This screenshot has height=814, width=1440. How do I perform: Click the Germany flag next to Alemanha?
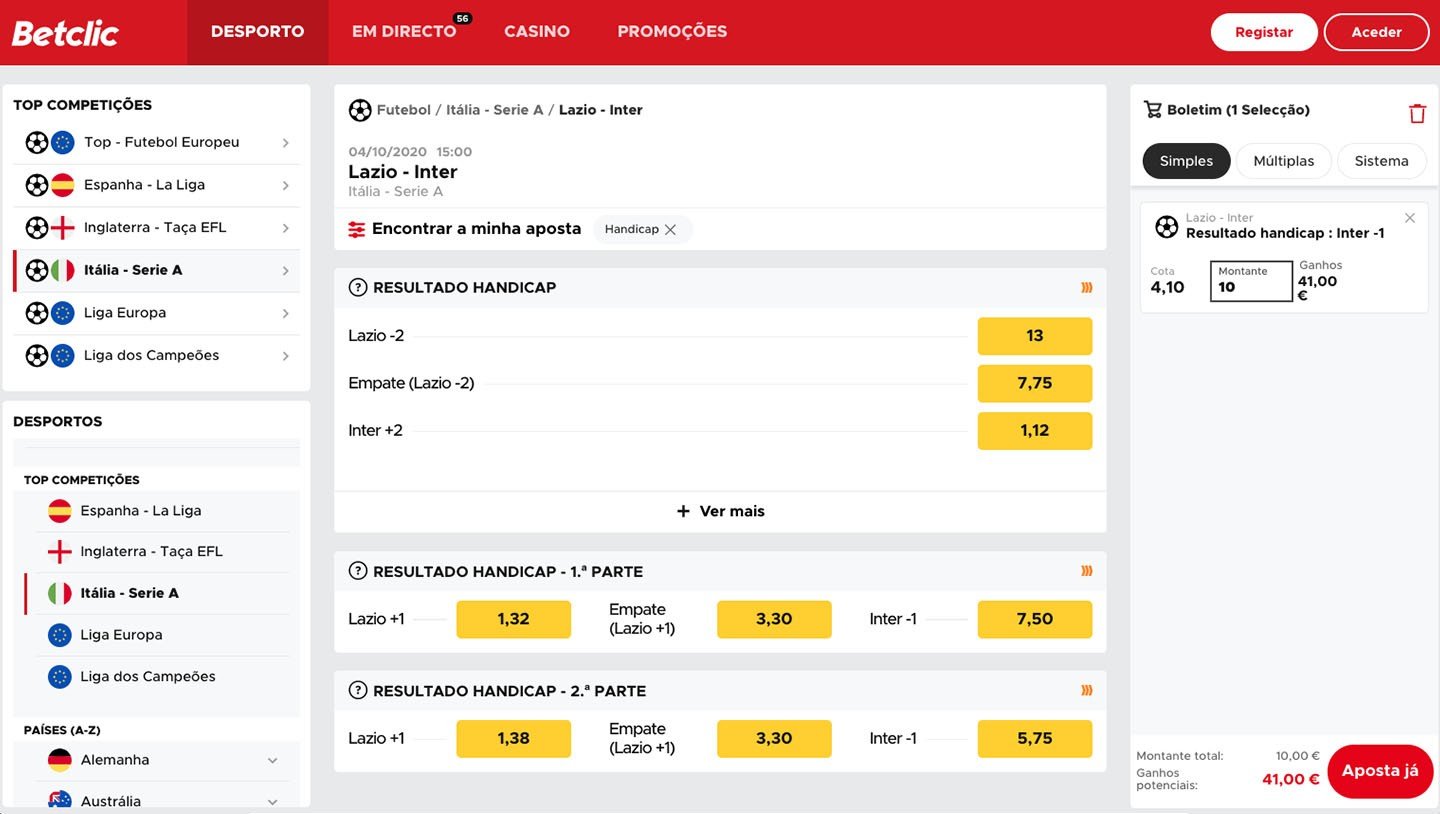pyautogui.click(x=58, y=760)
